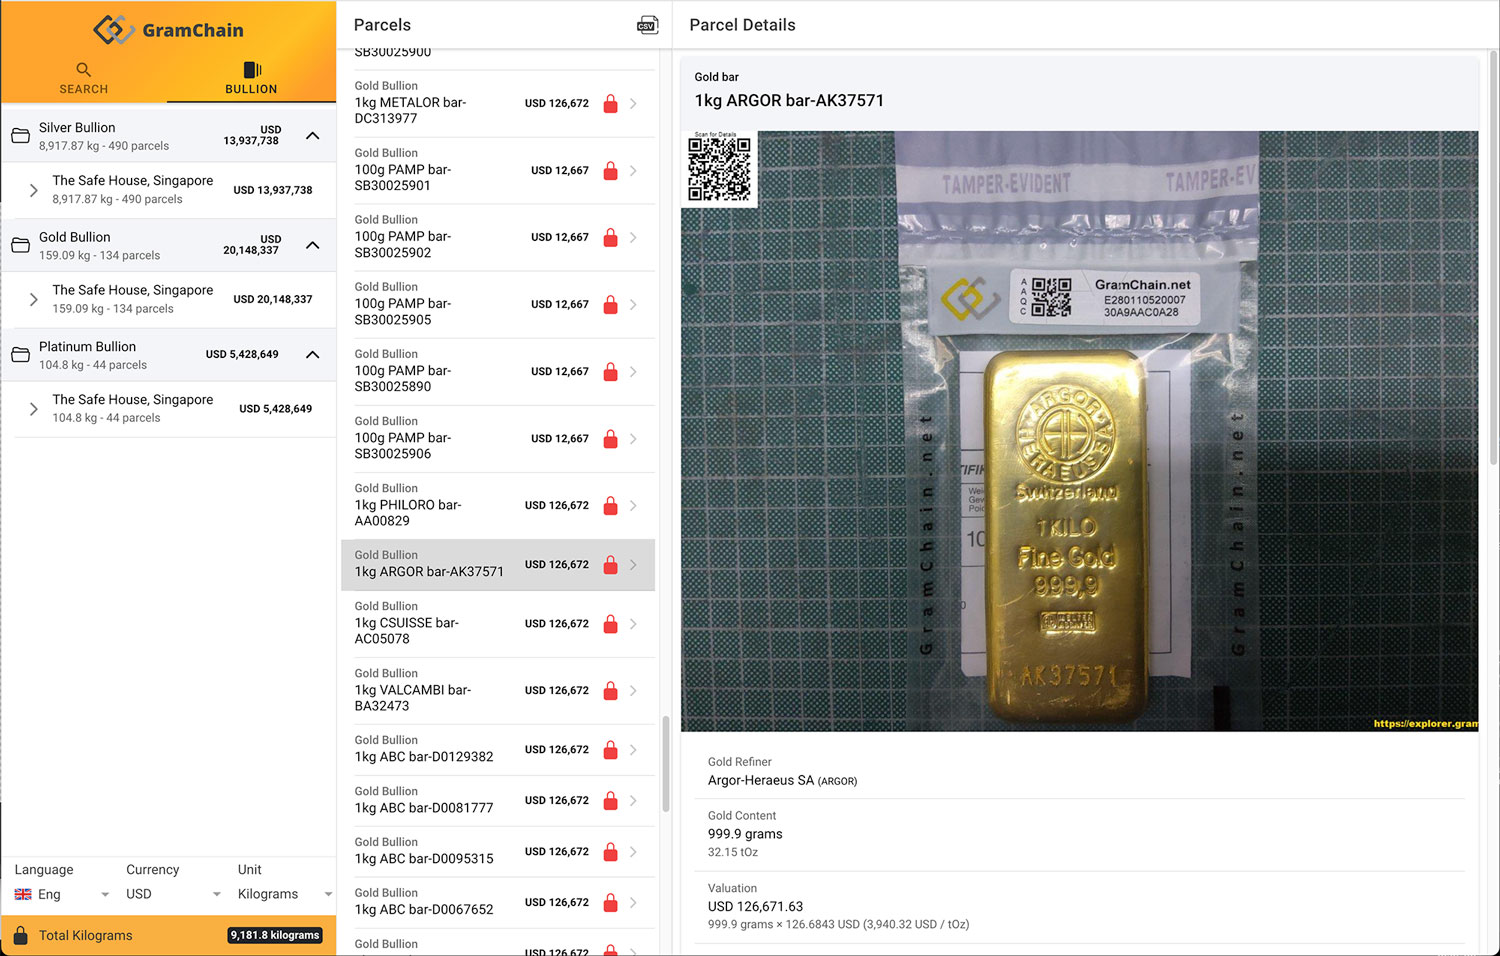The image size is (1500, 956).
Task: Click the GramChain logo
Action: click(x=168, y=30)
